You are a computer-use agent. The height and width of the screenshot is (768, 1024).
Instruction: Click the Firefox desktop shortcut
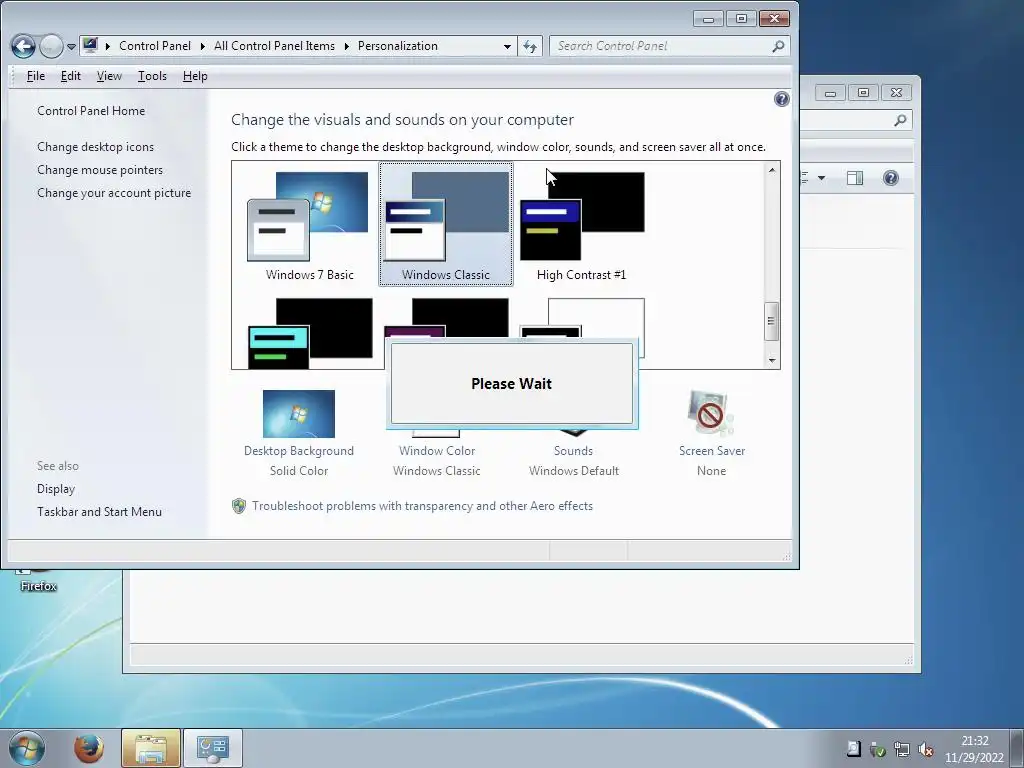pos(39,580)
